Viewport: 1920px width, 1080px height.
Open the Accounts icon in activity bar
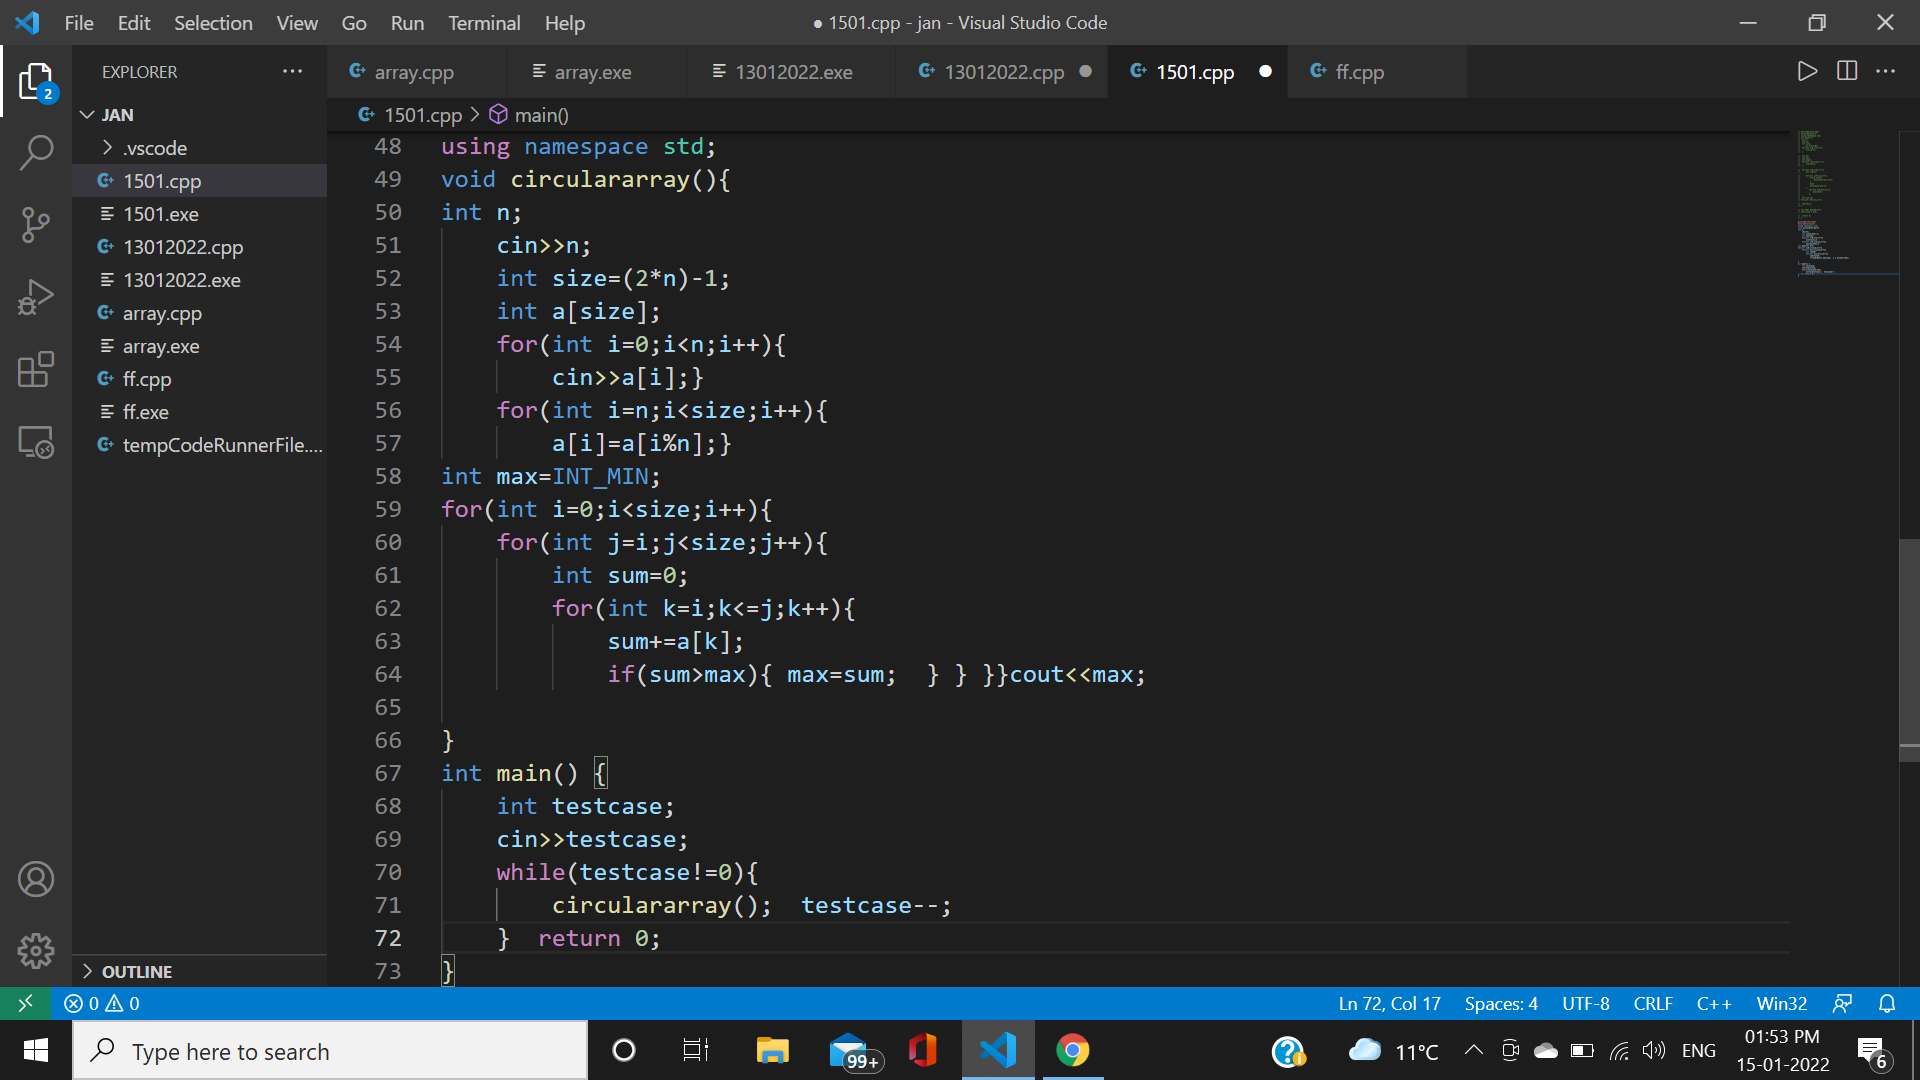(x=36, y=880)
